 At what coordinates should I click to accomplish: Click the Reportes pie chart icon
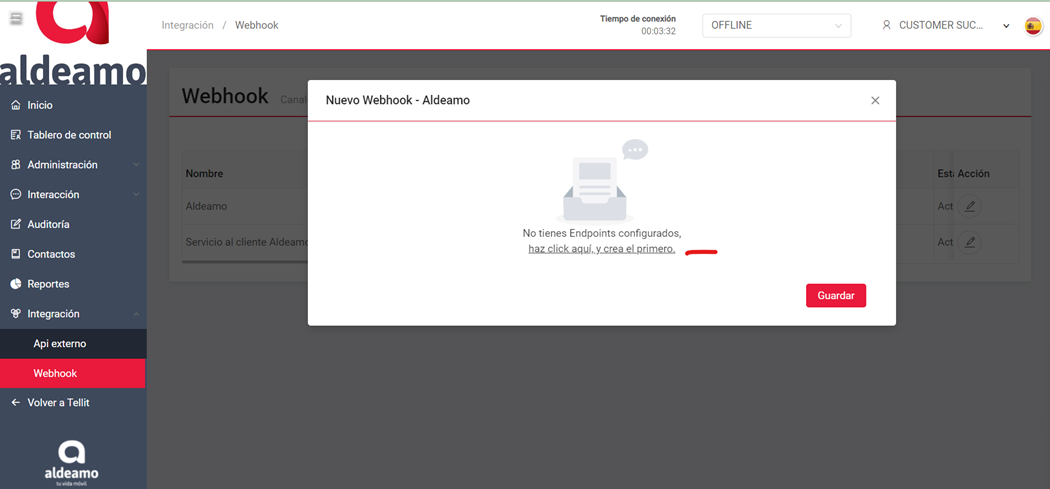[x=16, y=284]
